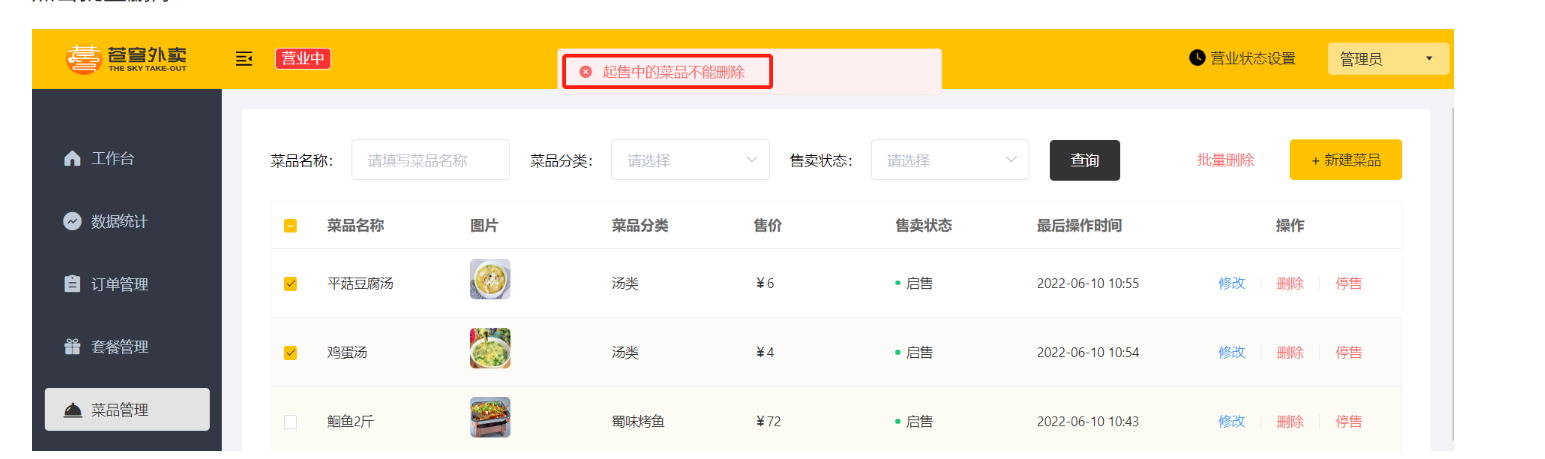Click the 起售中的菜品不能删除 alert text
The height and width of the screenshot is (459, 1545).
pos(673,72)
